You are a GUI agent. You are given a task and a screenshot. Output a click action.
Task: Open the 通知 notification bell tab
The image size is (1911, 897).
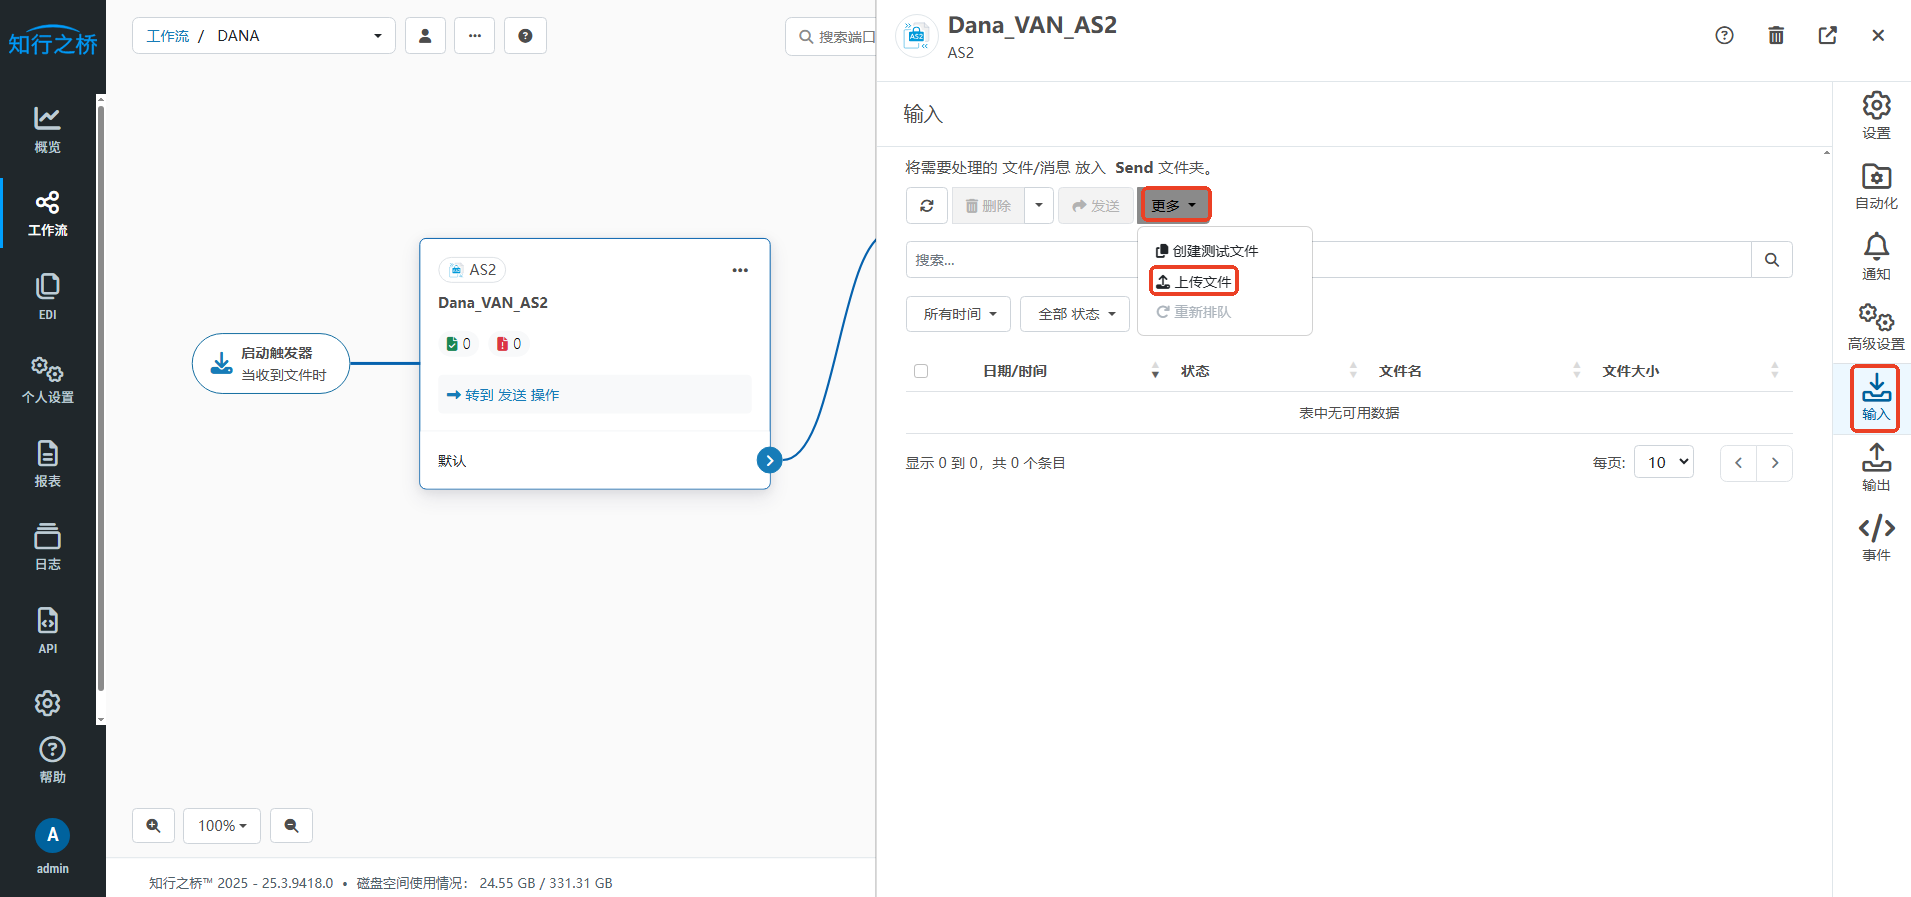[x=1875, y=256]
